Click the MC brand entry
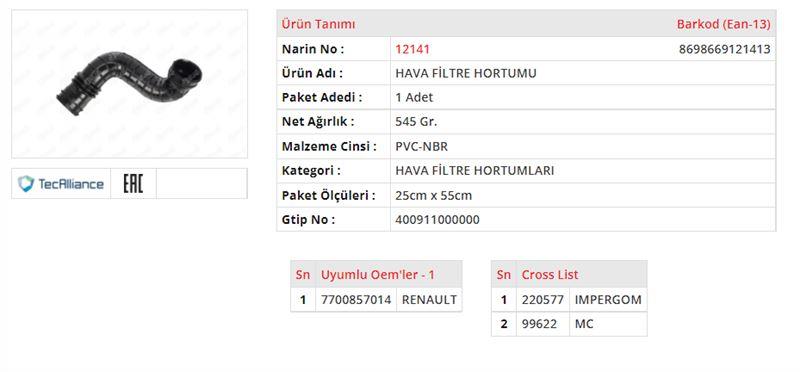 (x=584, y=324)
